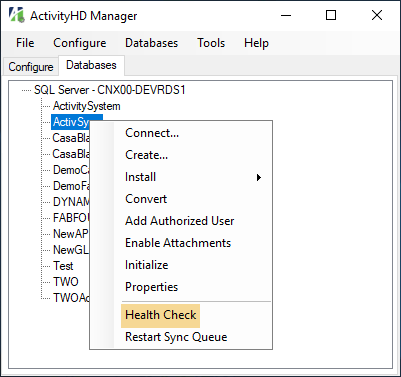Select Health Check from context menu
The width and height of the screenshot is (401, 377).
tap(161, 315)
